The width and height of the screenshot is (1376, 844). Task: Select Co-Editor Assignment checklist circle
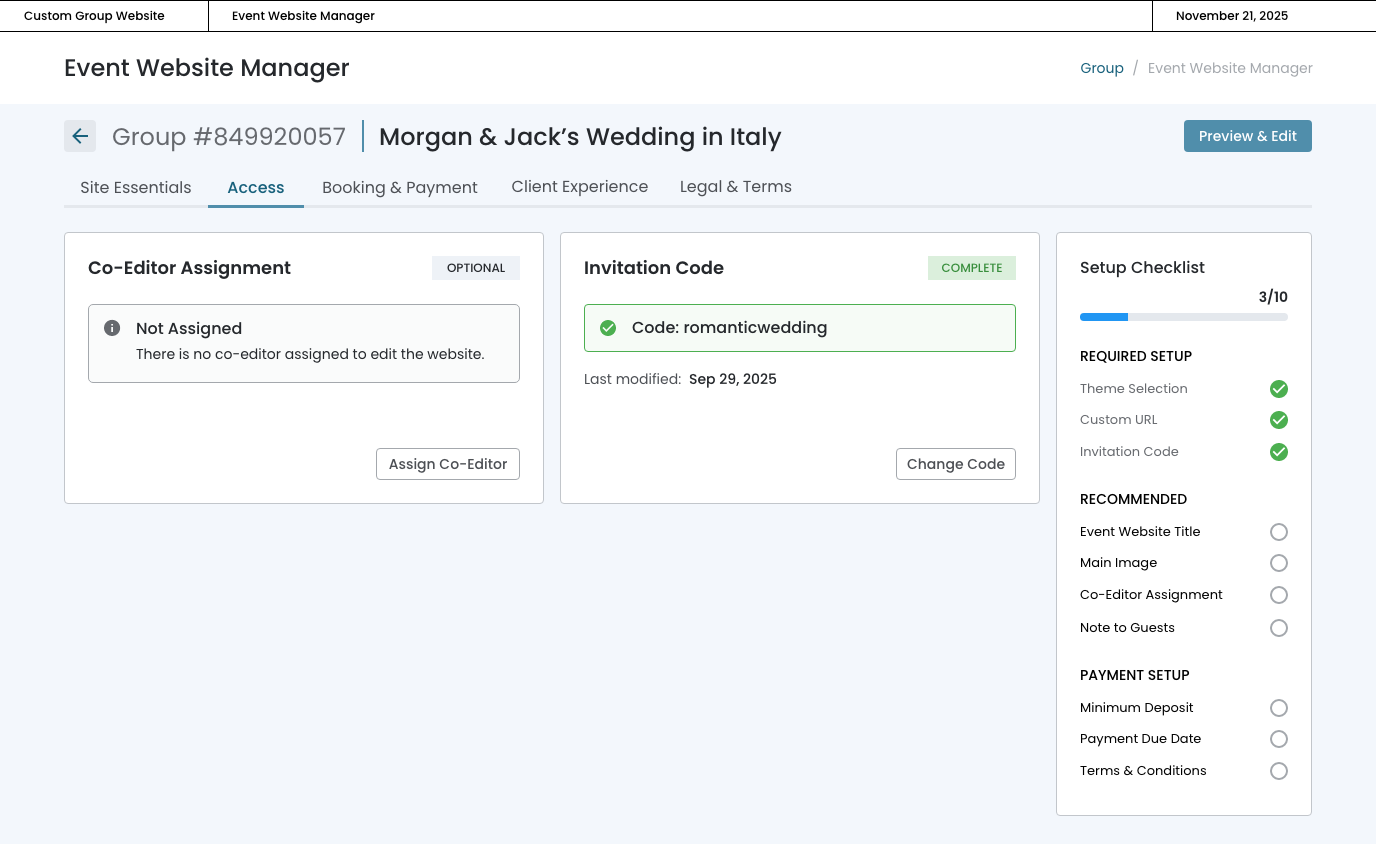1278,595
